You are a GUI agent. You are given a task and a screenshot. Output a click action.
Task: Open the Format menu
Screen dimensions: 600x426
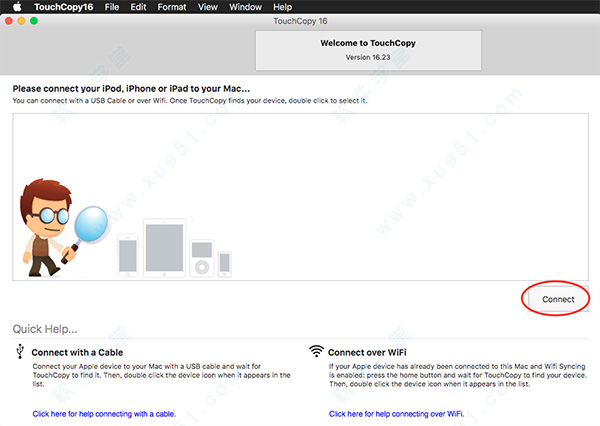pos(172,7)
